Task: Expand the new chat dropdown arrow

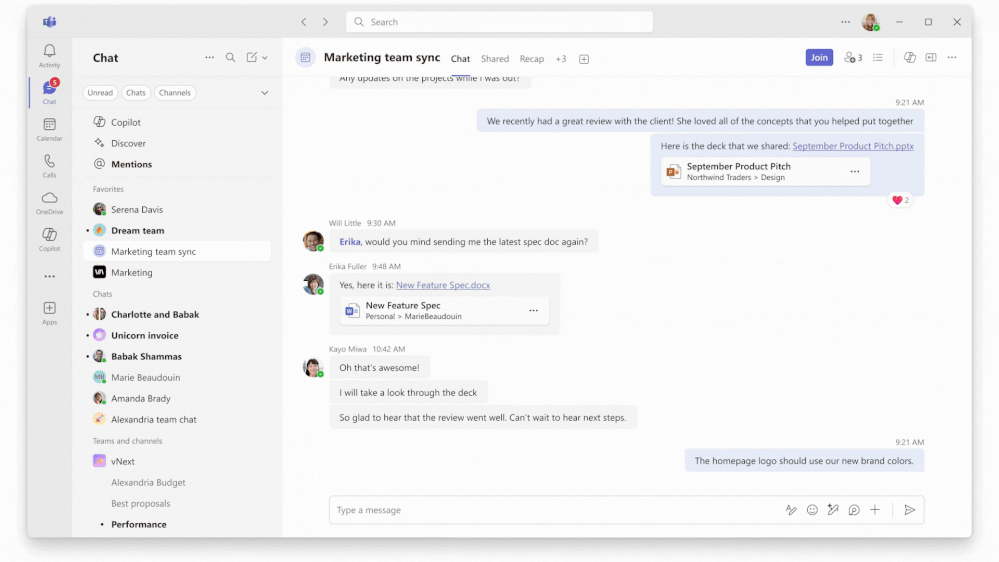Action: [x=265, y=58]
